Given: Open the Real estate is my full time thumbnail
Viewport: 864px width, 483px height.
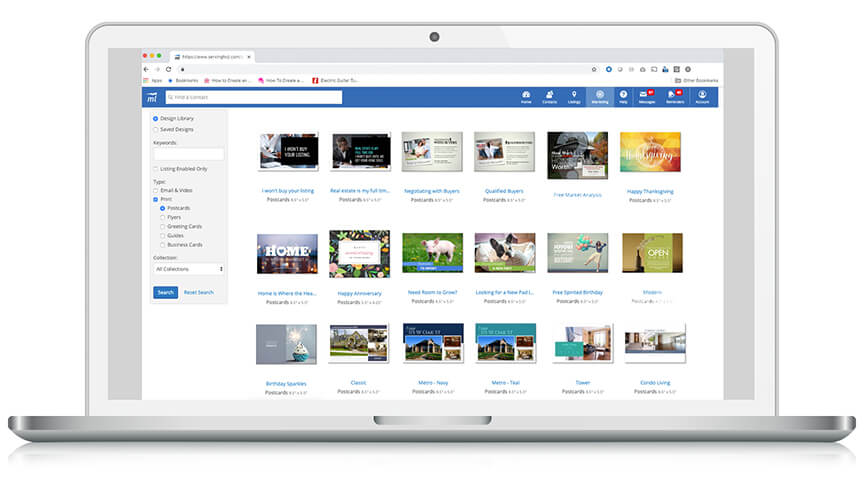Looking at the screenshot, I should pyautogui.click(x=361, y=151).
